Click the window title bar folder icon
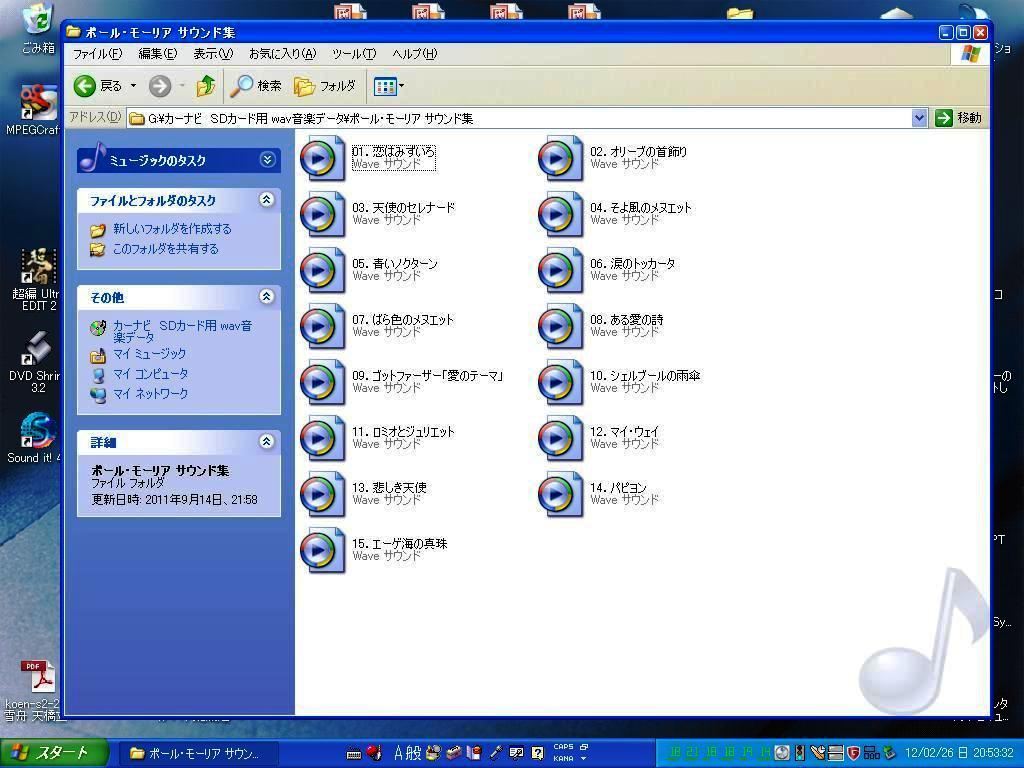Screen dimensions: 1024x768 [74, 31]
